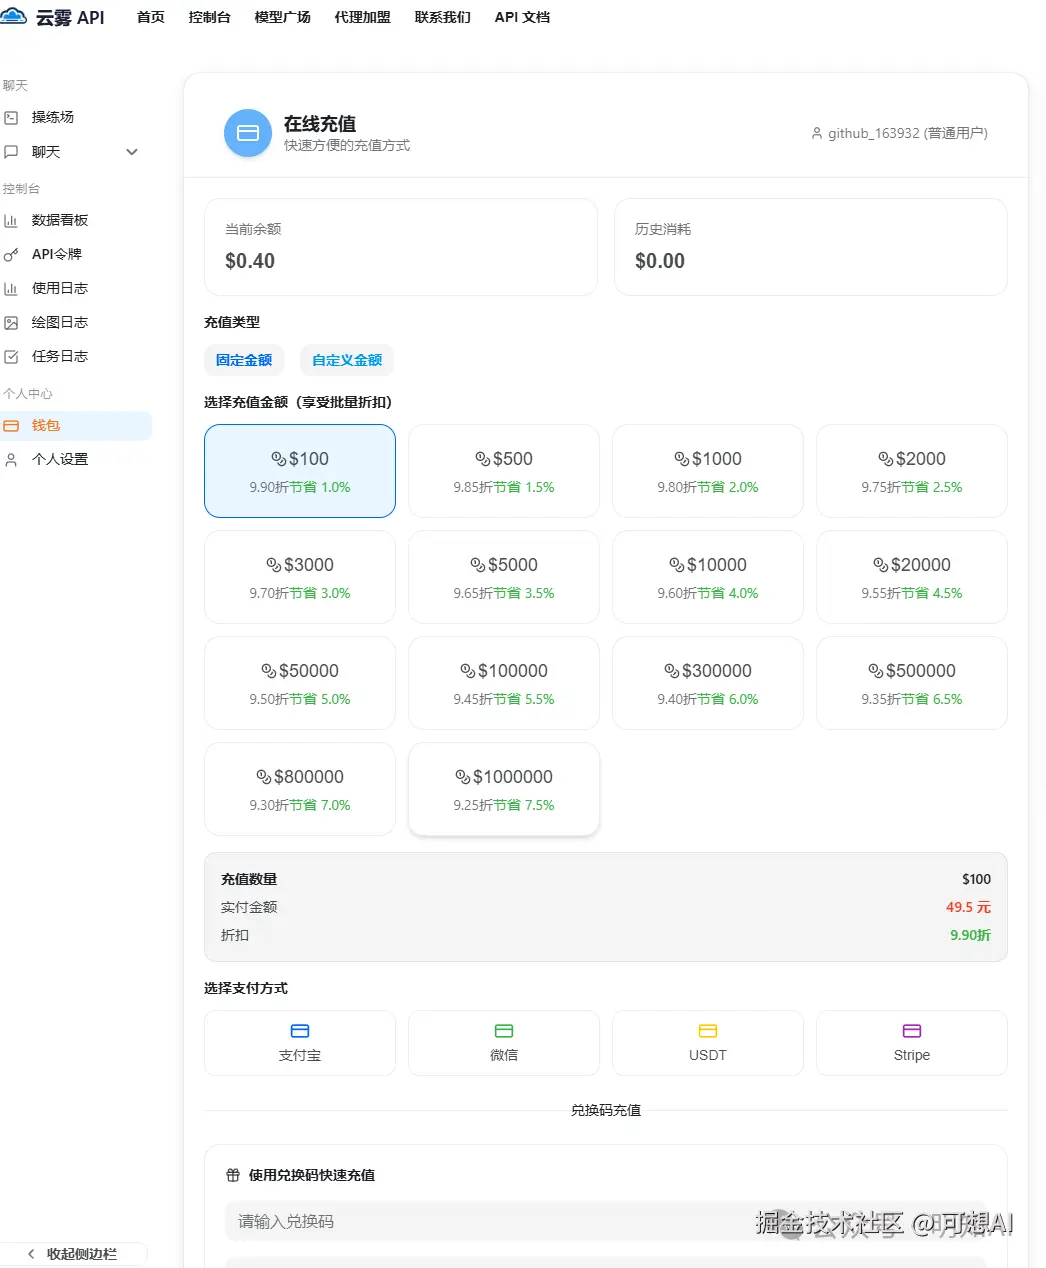Select the 支付宝 payment method
Image resolution: width=1046 pixels, height=1268 pixels.
tap(299, 1043)
